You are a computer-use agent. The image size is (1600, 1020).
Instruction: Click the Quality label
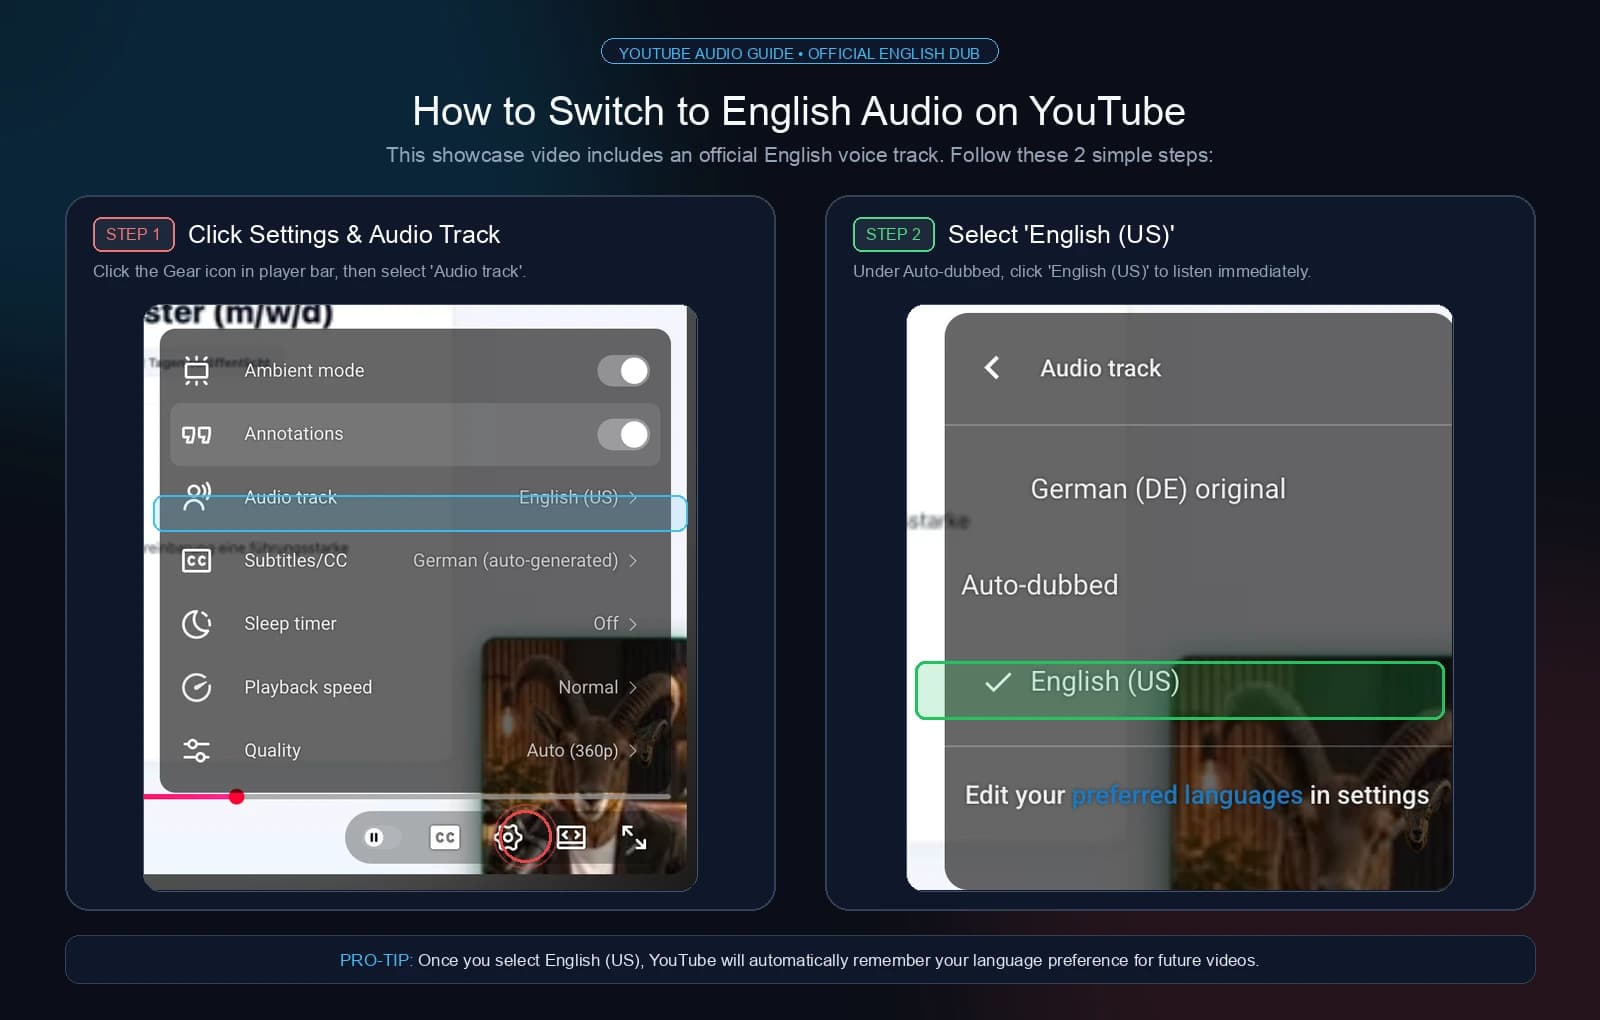[x=272, y=751]
